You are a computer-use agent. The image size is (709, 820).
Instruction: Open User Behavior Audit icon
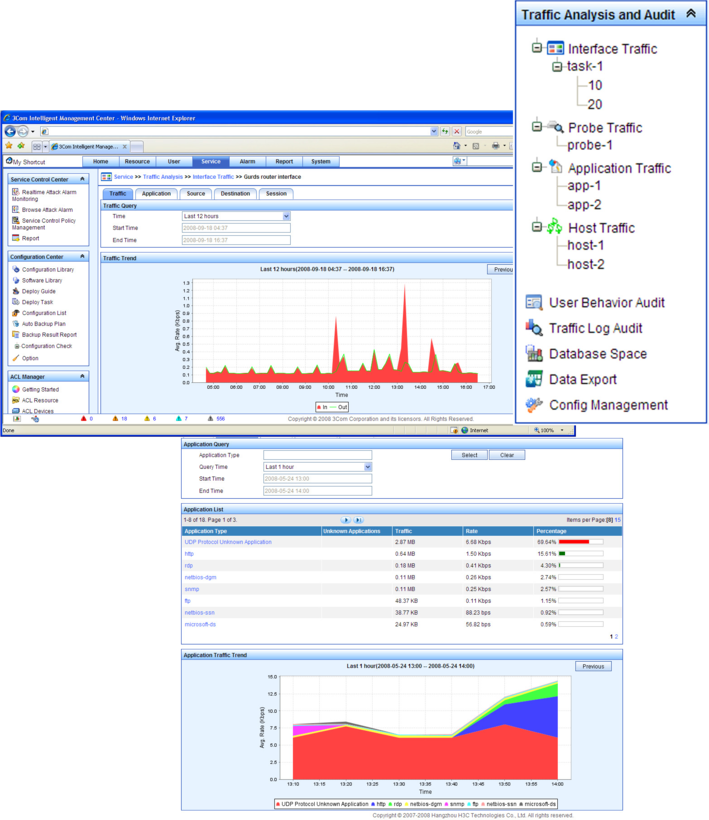534,302
